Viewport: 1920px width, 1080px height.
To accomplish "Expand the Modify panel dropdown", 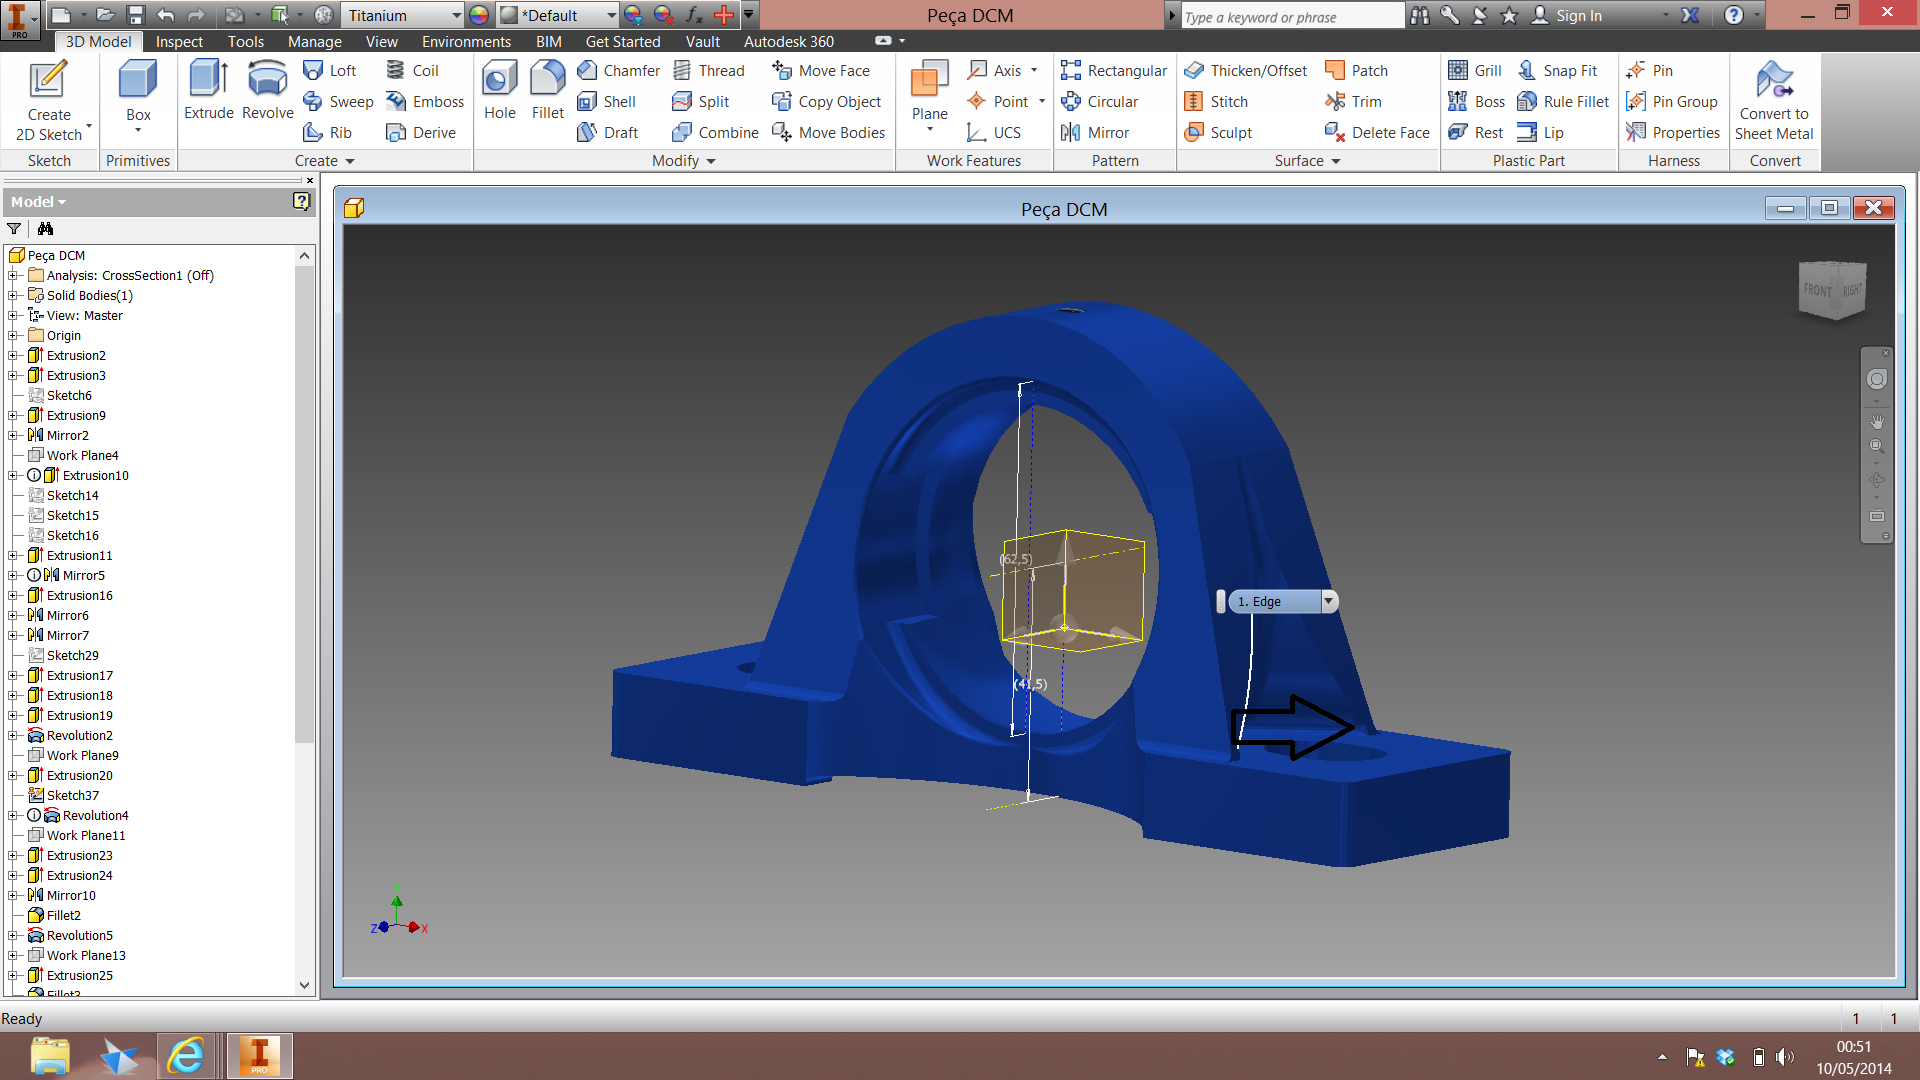I will point(711,161).
